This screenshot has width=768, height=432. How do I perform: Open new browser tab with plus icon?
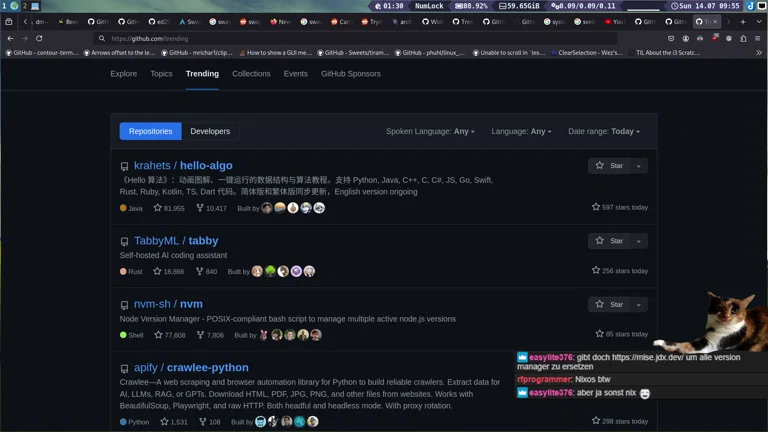click(x=743, y=21)
